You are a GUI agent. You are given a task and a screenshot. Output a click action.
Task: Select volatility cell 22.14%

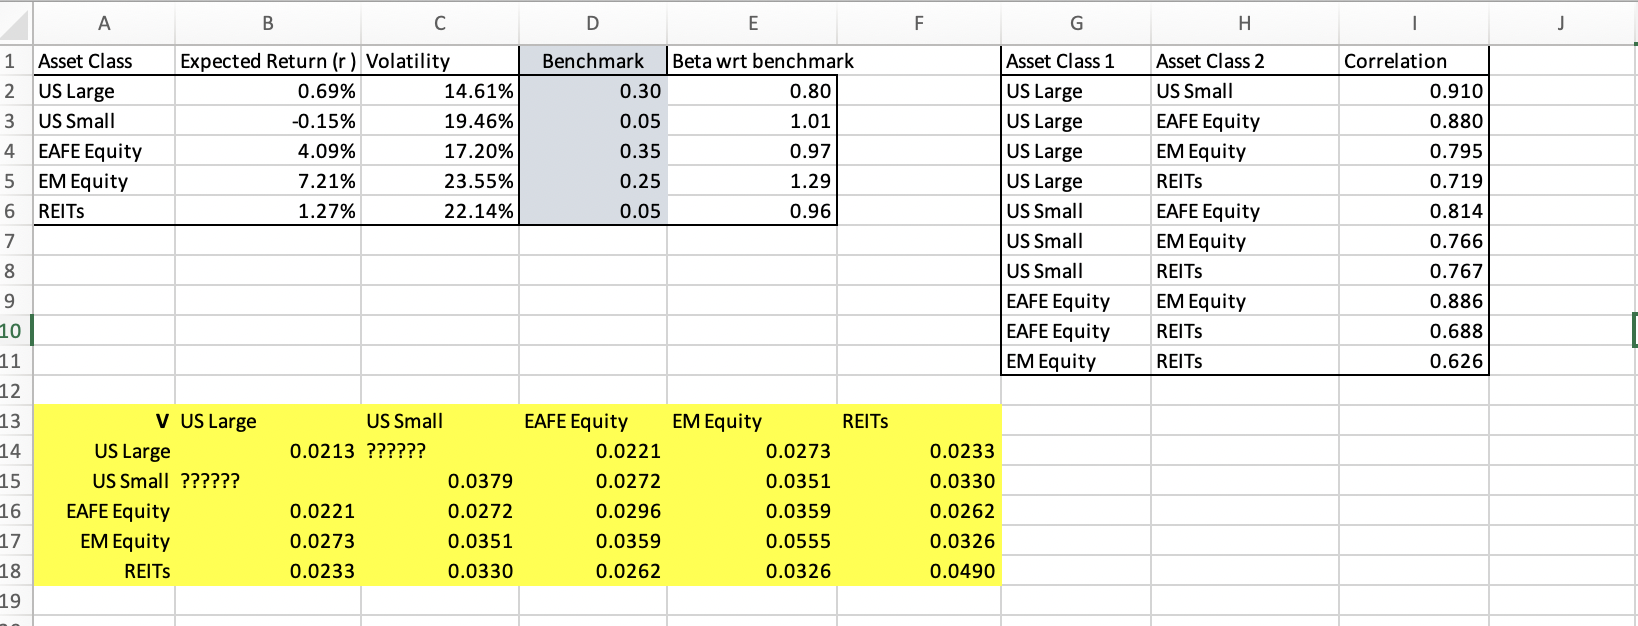[440, 211]
